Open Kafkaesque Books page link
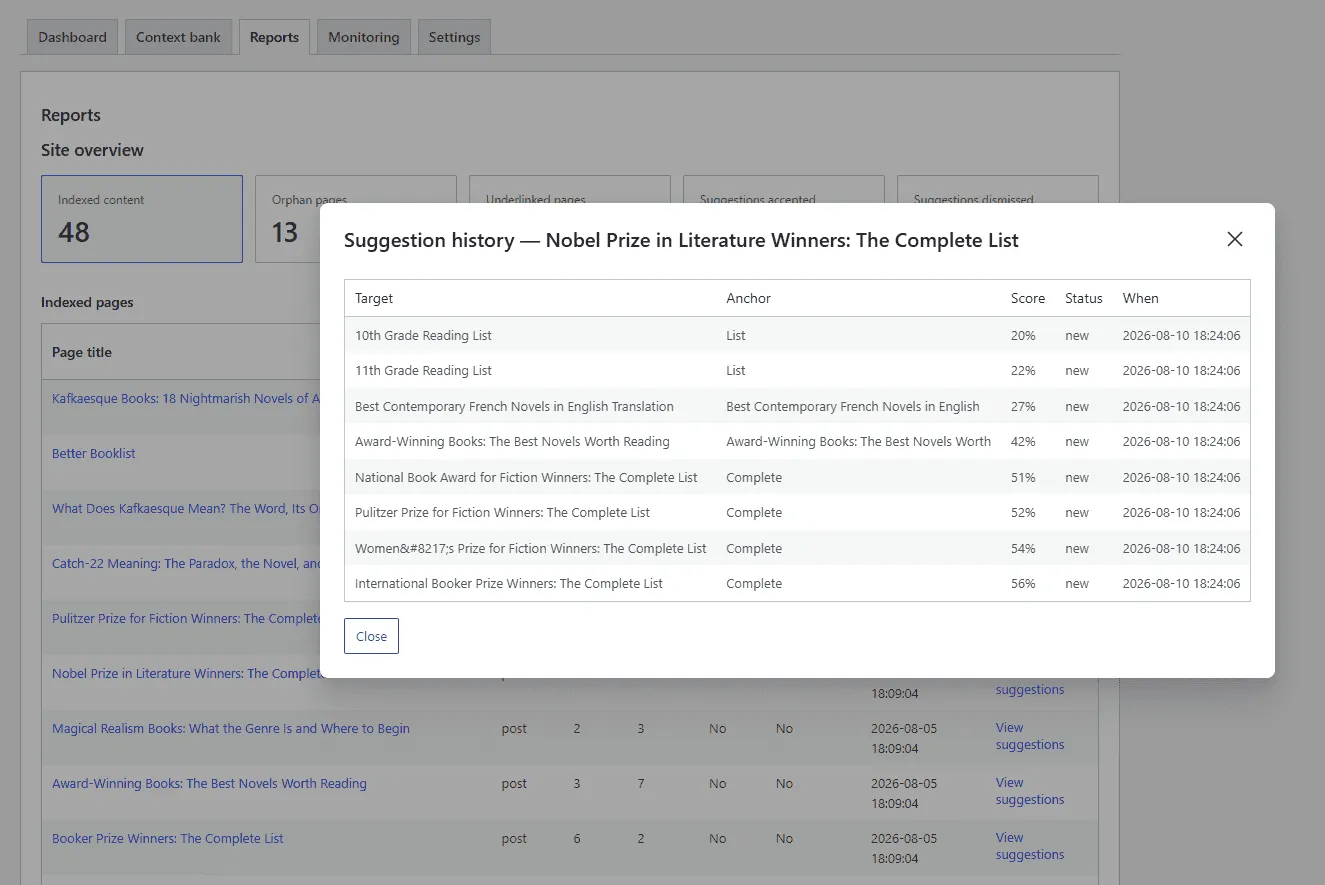 (186, 398)
